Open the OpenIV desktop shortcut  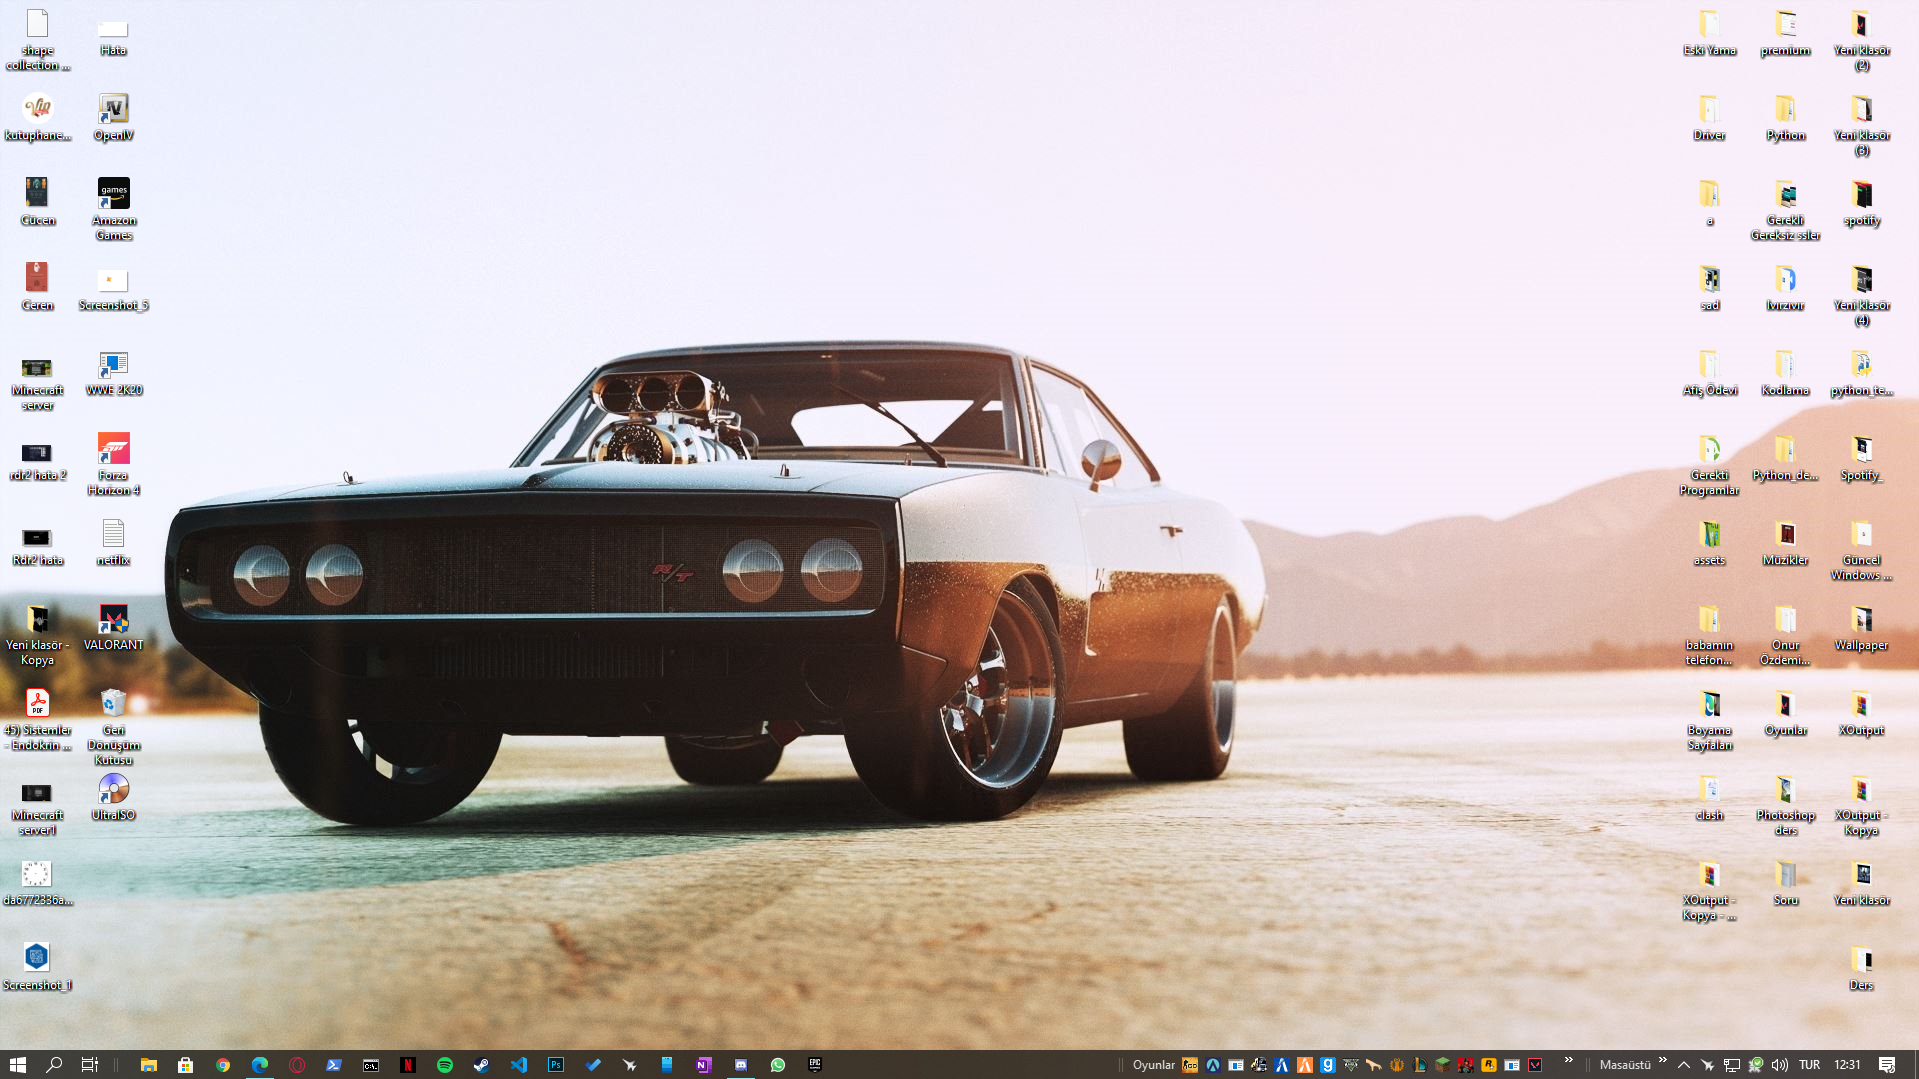click(112, 110)
